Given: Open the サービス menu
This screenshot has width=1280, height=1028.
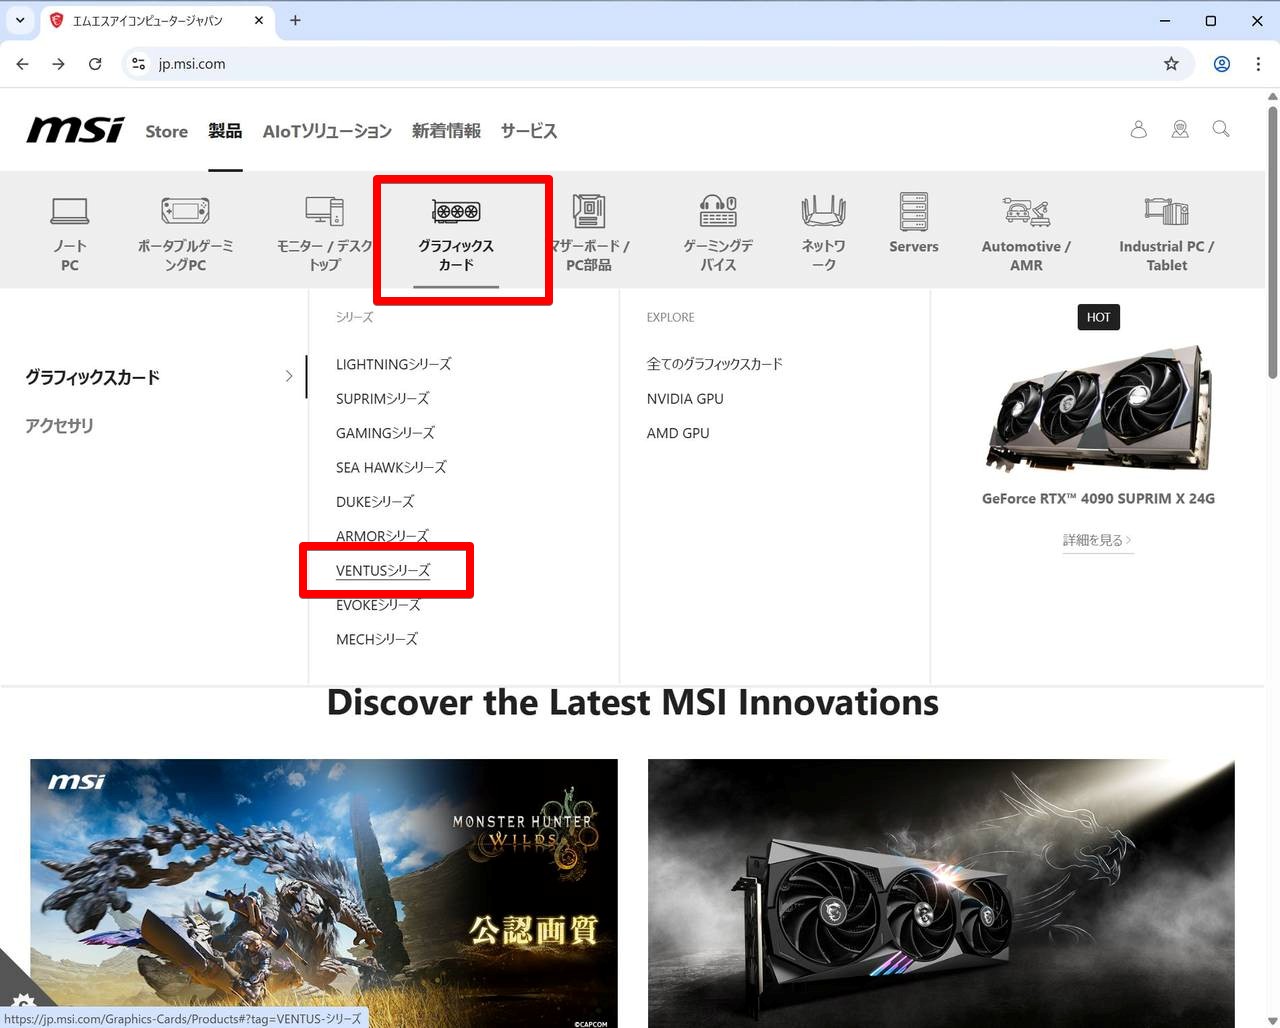Looking at the screenshot, I should pyautogui.click(x=529, y=131).
